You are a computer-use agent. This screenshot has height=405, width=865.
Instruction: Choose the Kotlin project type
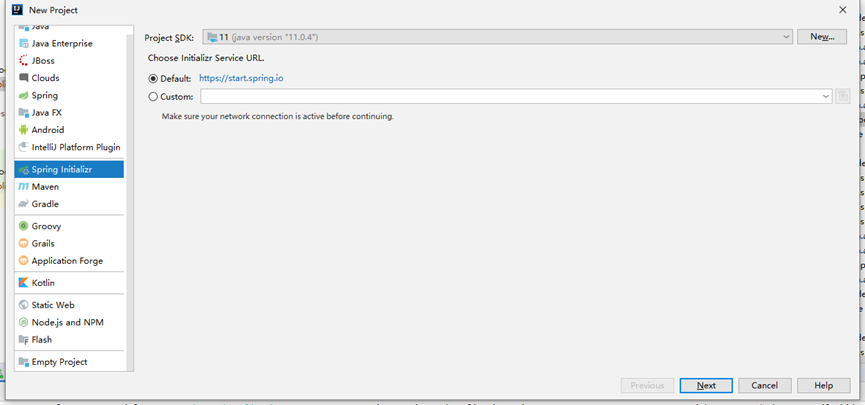(43, 283)
